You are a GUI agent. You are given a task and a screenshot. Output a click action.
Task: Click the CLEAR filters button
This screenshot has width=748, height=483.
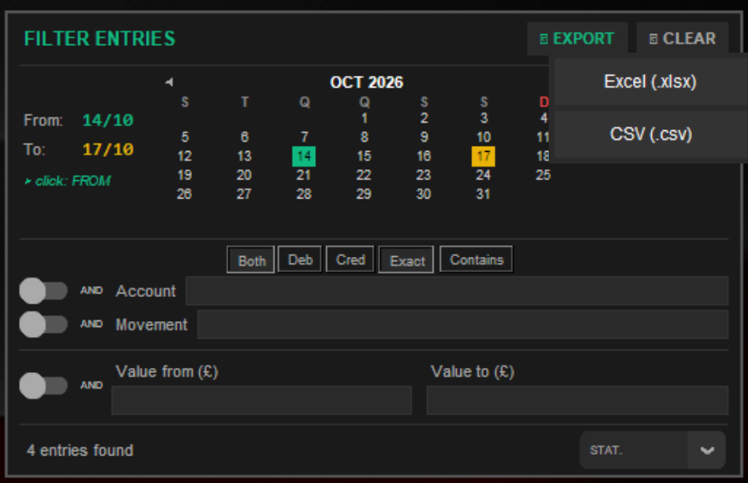tap(683, 39)
